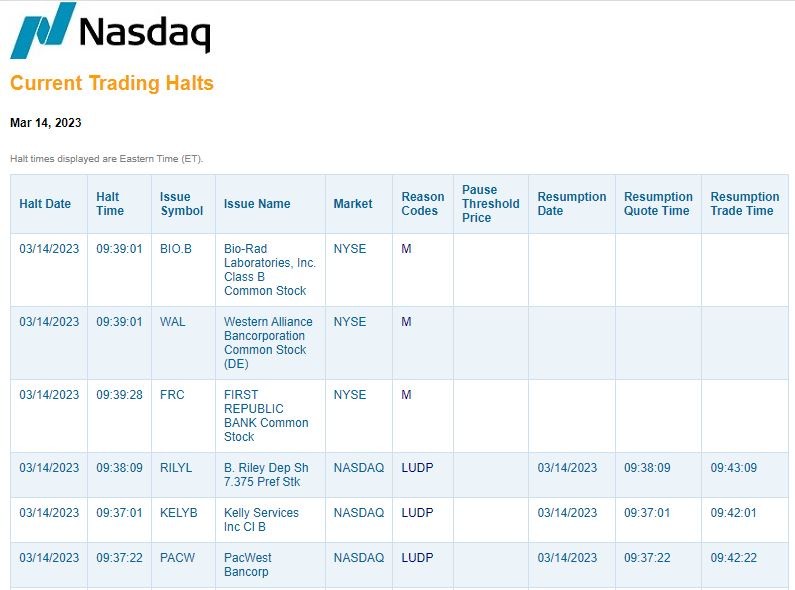Viewport: 795px width, 590px height.
Task: Click the FRC issue symbol
Action: coord(172,395)
